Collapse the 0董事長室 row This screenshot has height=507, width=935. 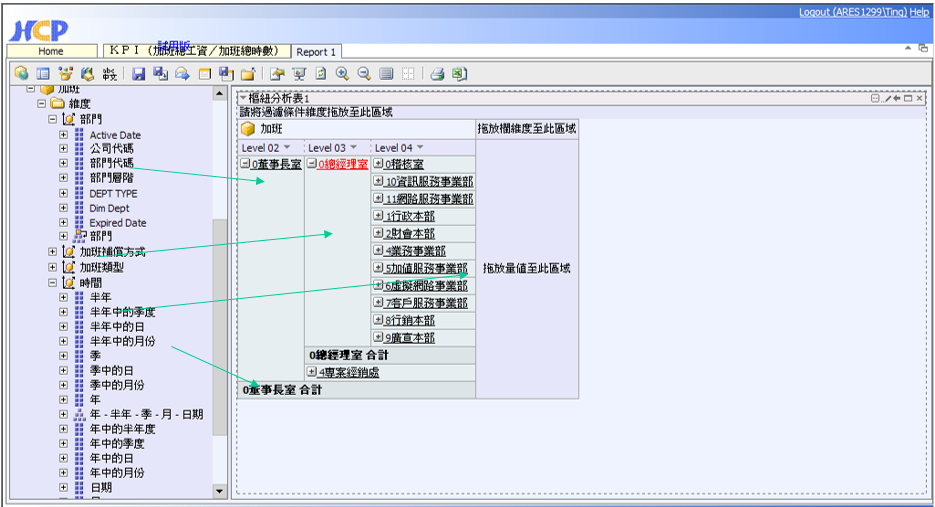(x=245, y=163)
